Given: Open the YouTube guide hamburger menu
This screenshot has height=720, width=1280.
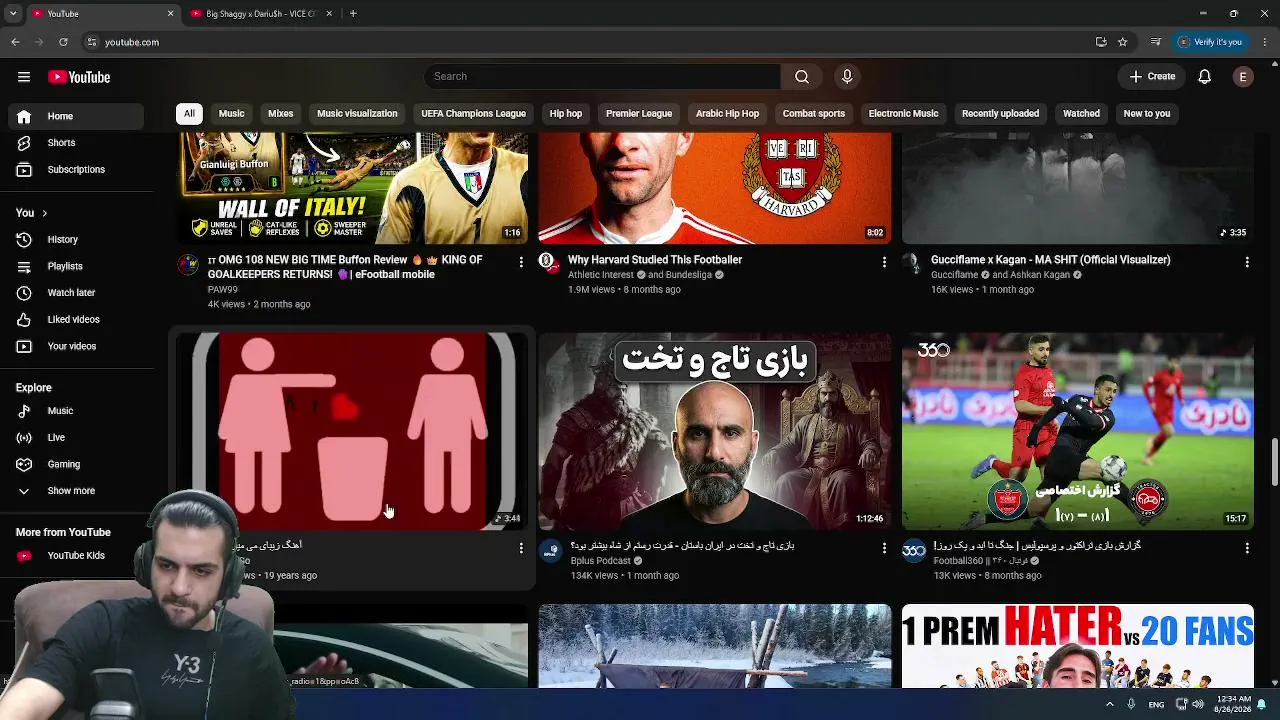Looking at the screenshot, I should point(24,77).
